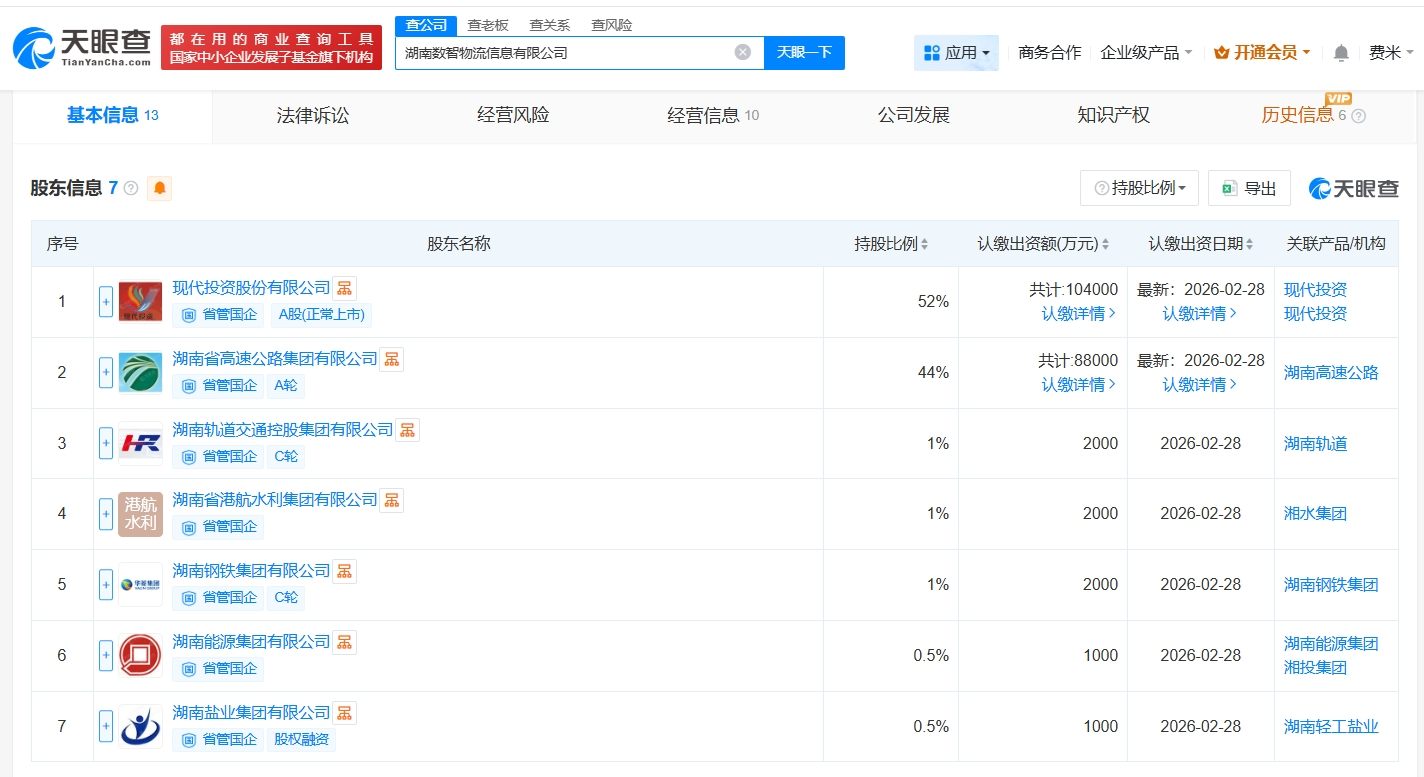Click the notification bell in header
The image size is (1424, 777).
point(1341,53)
